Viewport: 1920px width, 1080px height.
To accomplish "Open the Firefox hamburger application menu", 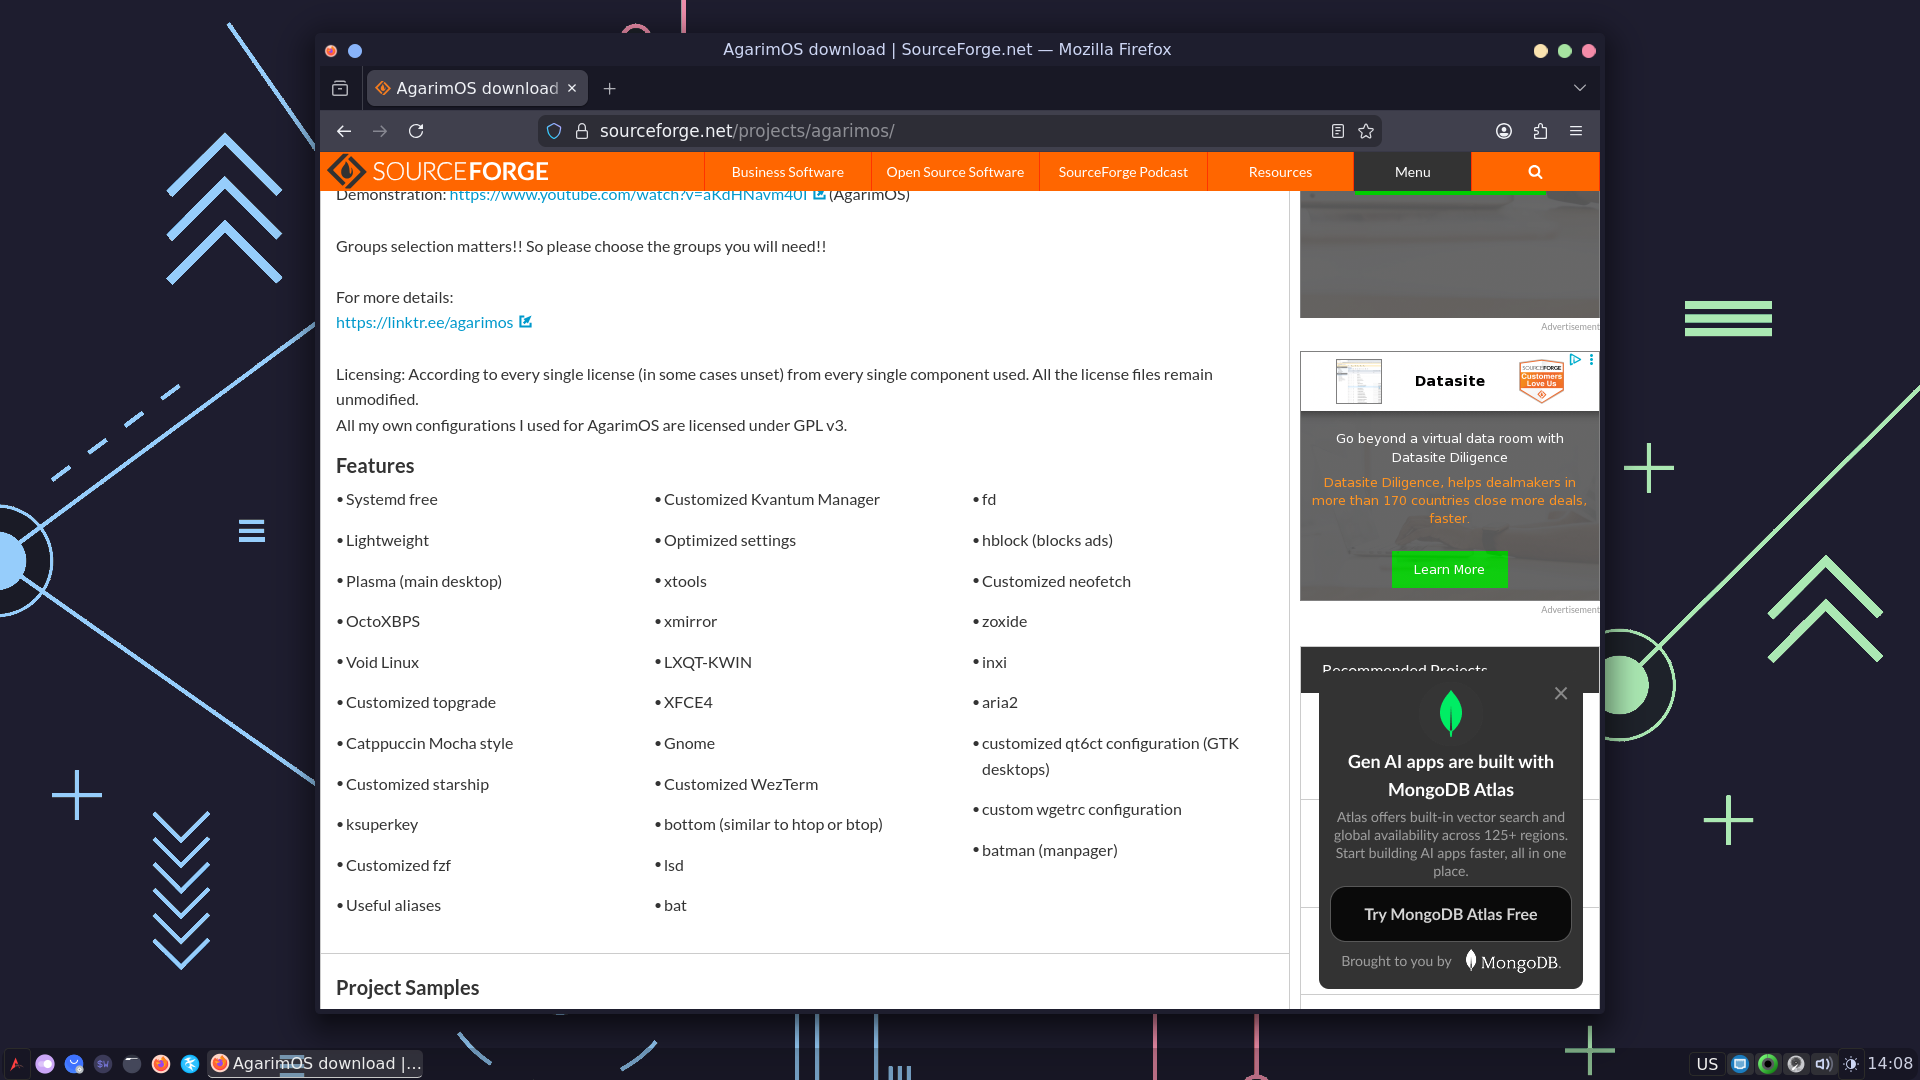I will point(1576,131).
